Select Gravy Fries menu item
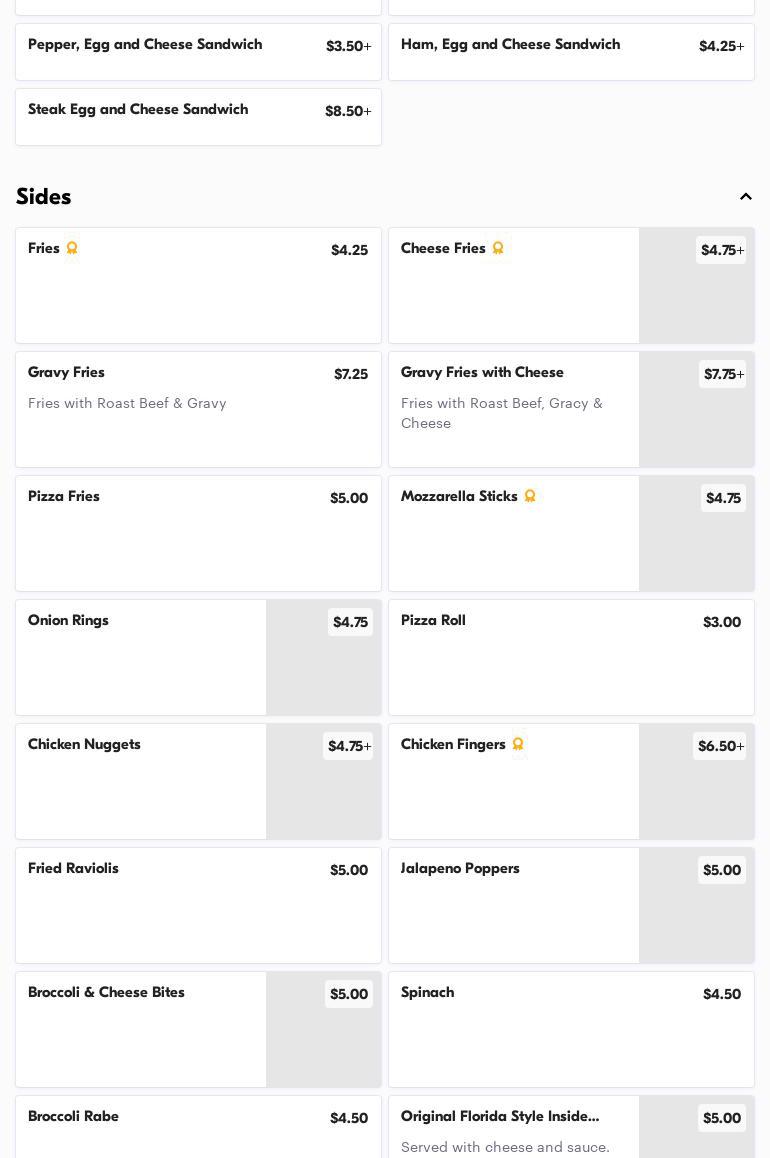 coord(198,409)
